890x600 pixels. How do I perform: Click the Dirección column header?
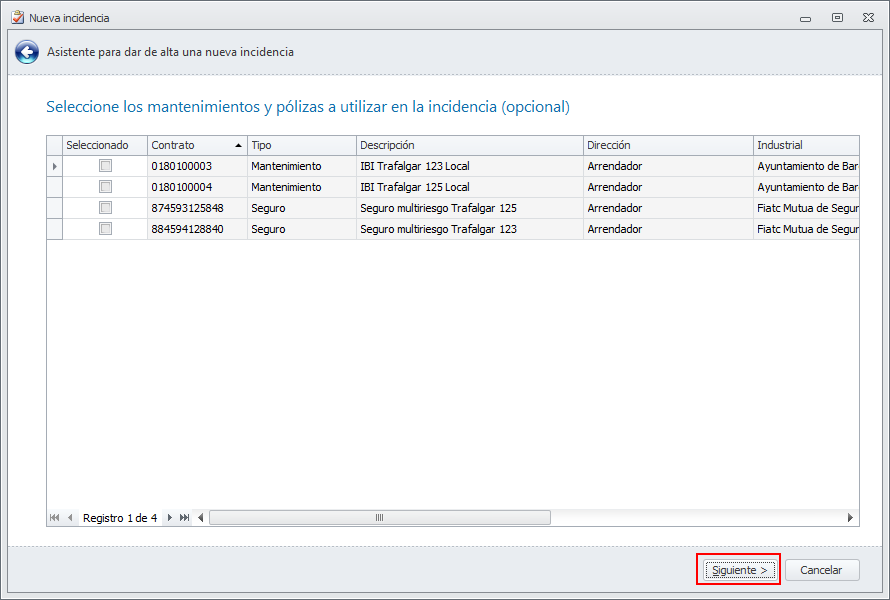click(667, 145)
